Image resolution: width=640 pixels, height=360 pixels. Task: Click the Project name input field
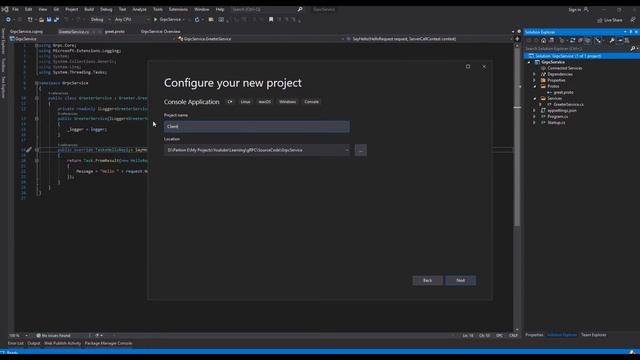(257, 127)
